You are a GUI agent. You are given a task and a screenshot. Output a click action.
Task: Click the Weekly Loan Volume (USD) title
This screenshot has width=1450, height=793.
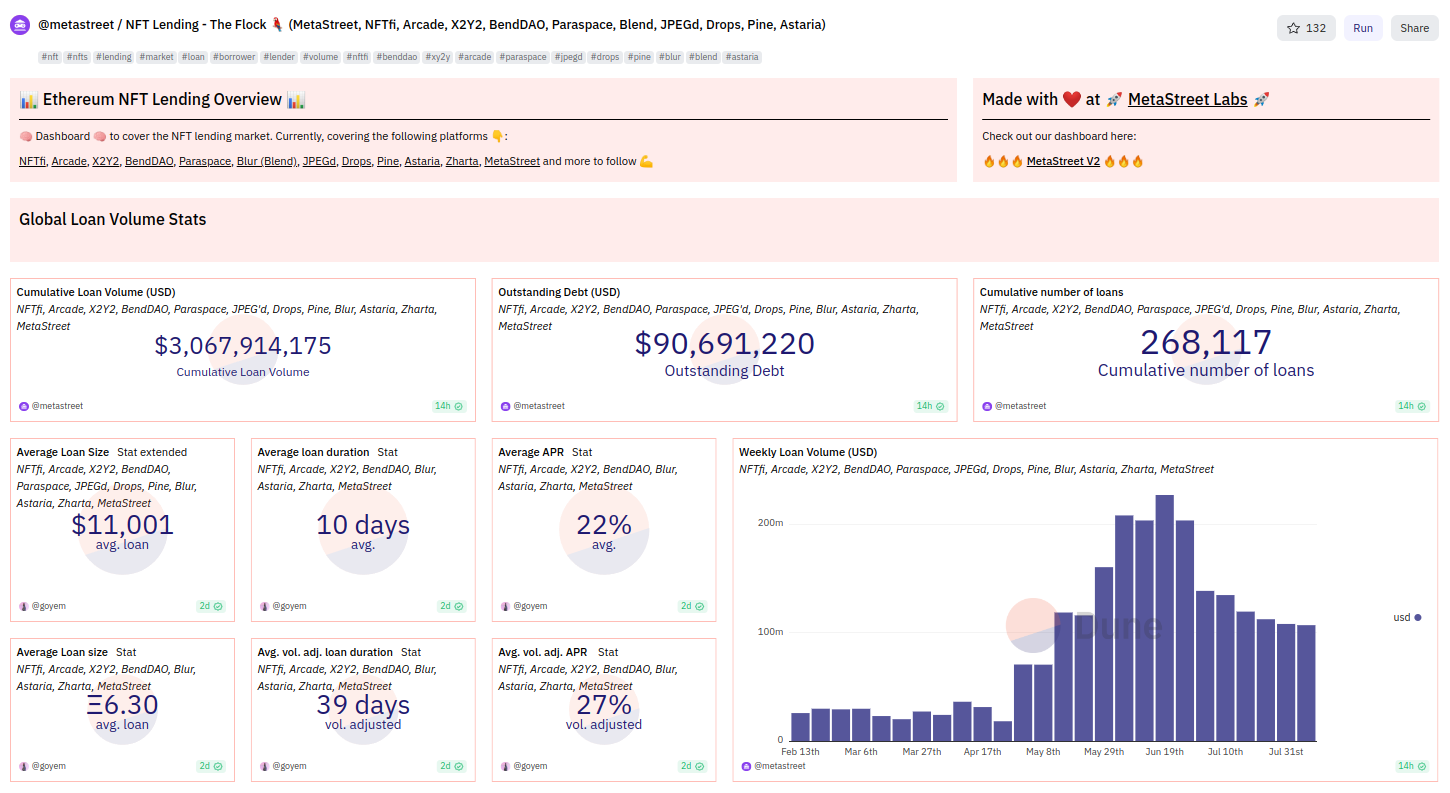point(808,452)
